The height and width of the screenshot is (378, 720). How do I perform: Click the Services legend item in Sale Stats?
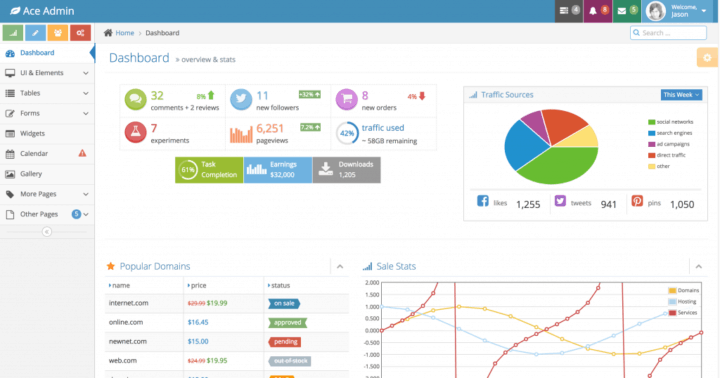point(683,313)
